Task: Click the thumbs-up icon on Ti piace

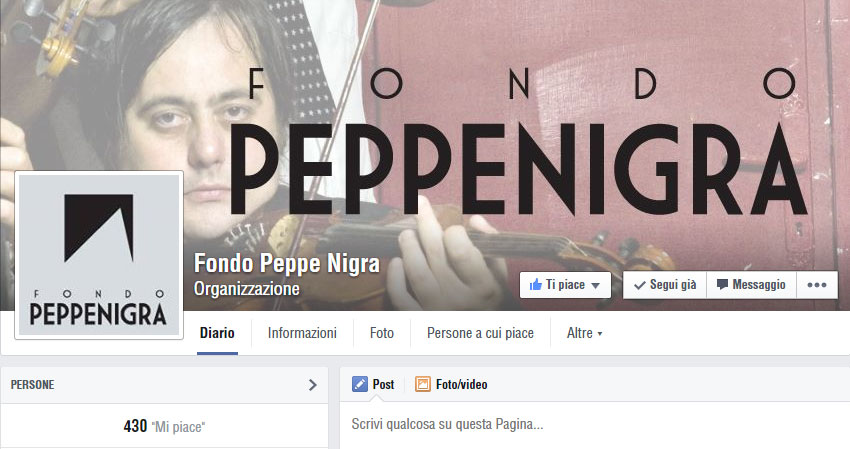Action: point(536,285)
